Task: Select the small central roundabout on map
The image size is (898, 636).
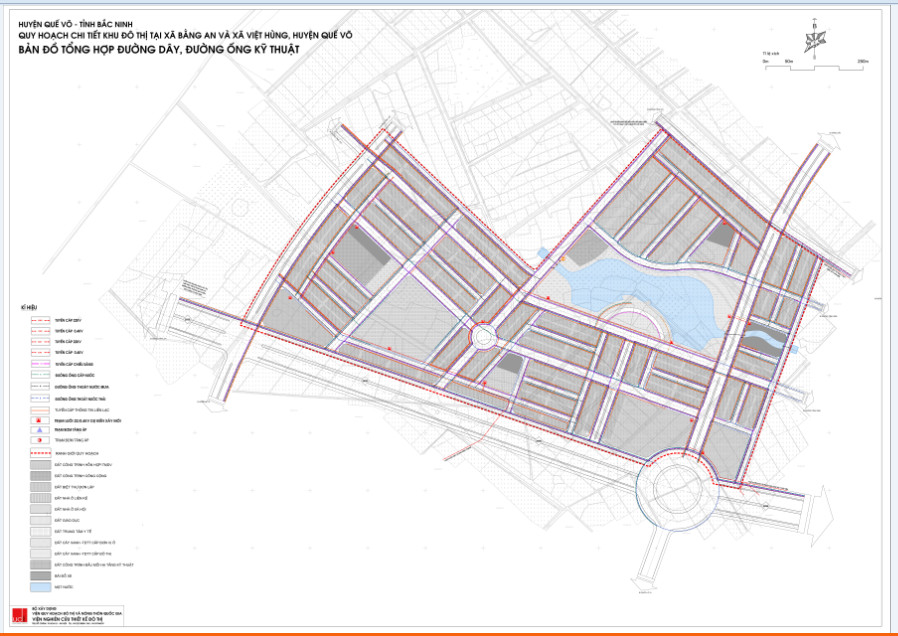Action: point(486,337)
